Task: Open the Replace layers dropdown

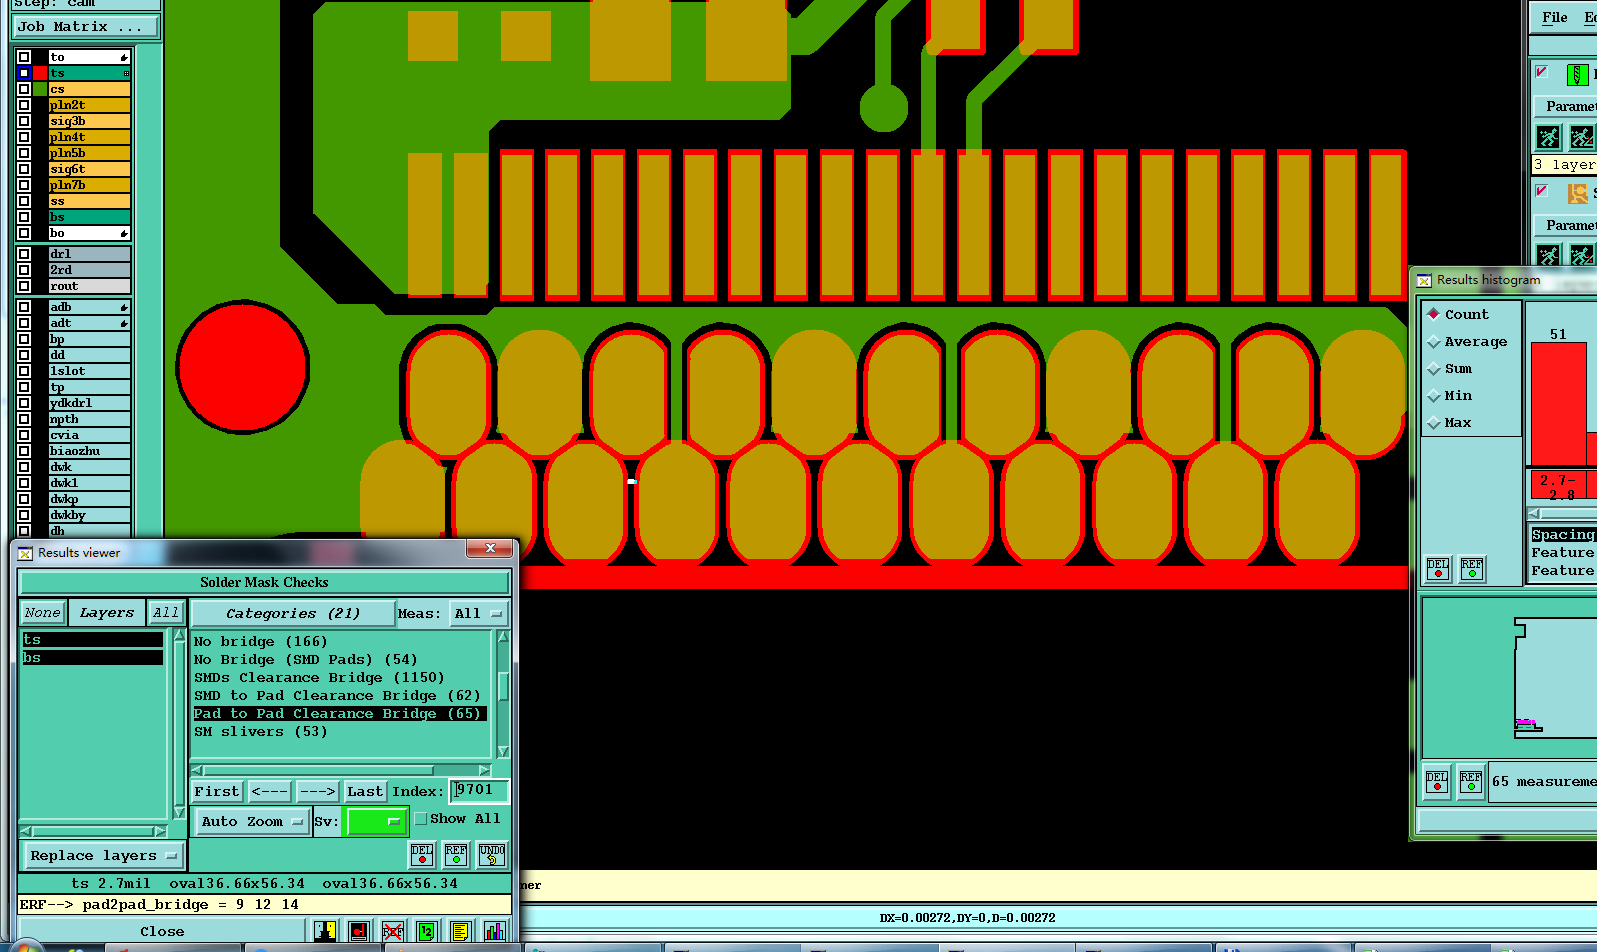Action: pyautogui.click(x=103, y=856)
